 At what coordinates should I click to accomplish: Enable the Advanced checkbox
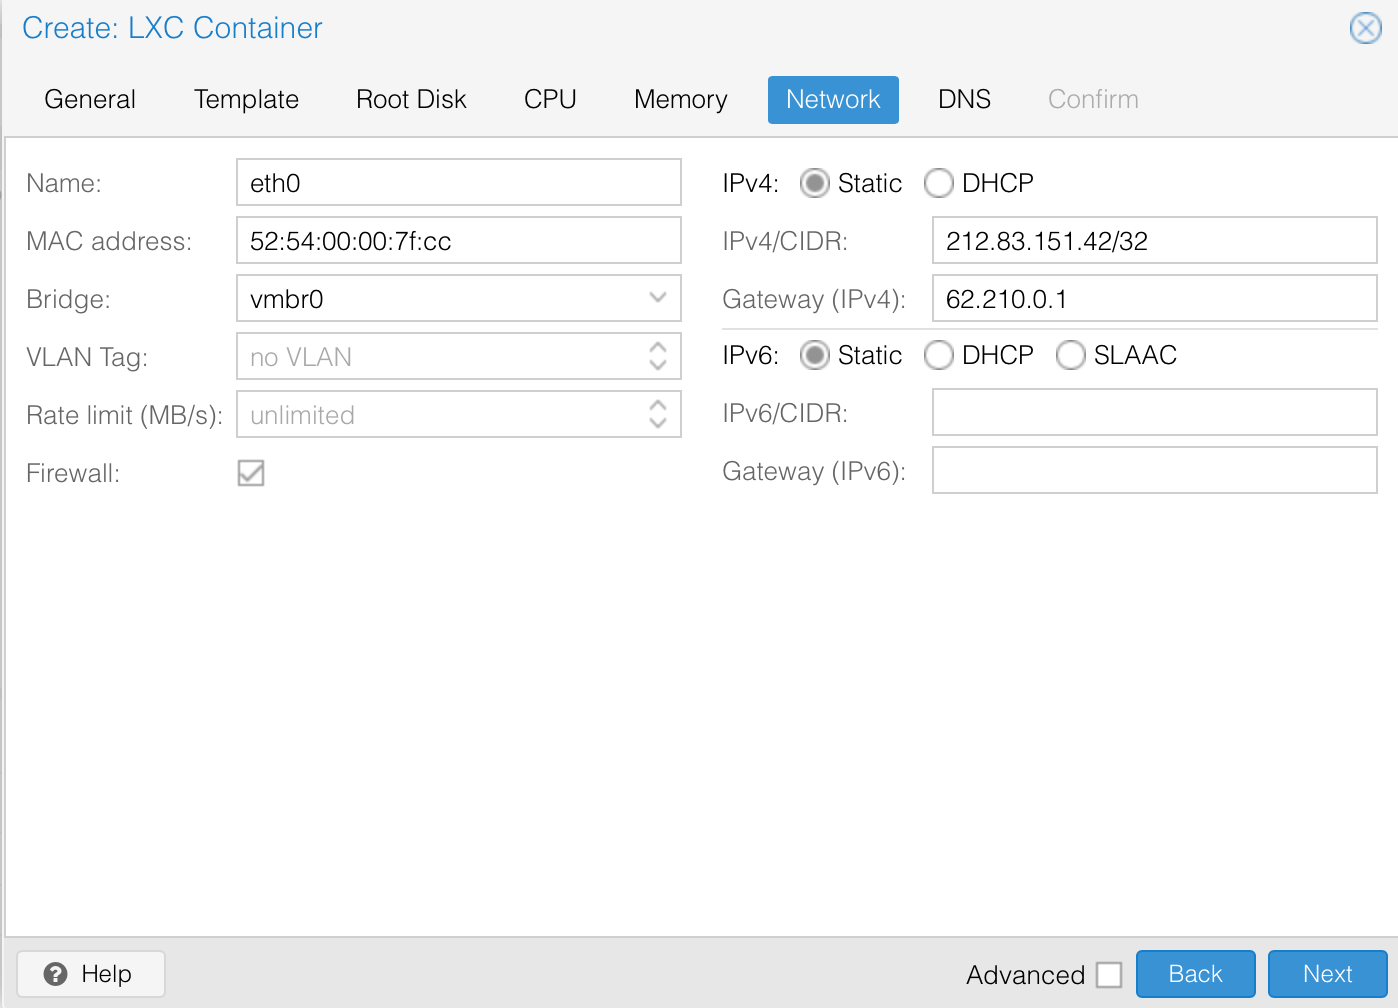pyautogui.click(x=1109, y=975)
